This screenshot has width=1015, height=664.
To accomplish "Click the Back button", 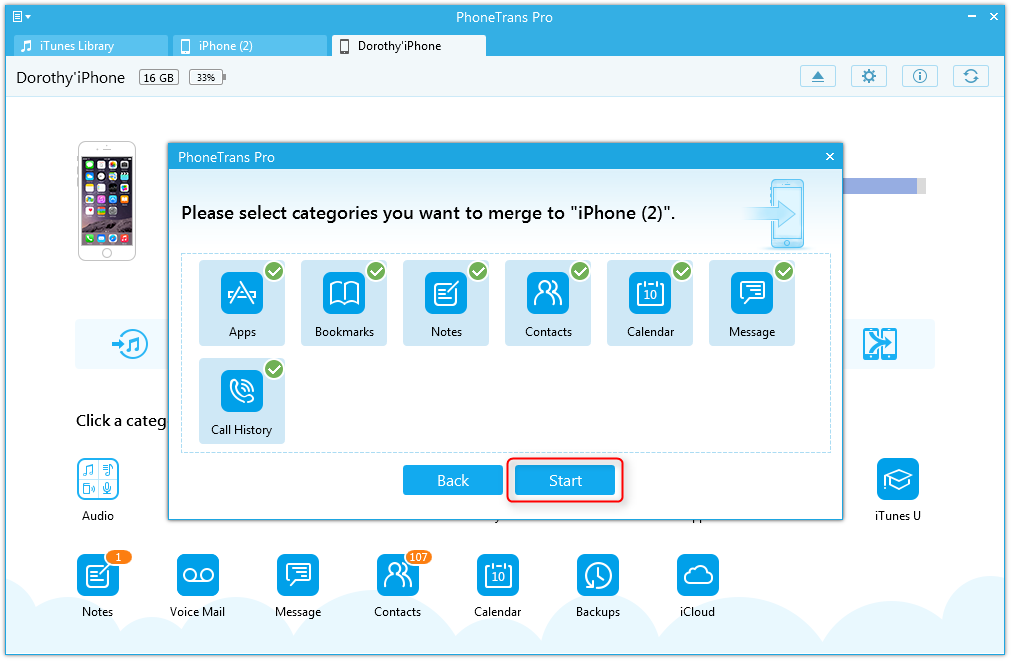I will click(x=452, y=481).
